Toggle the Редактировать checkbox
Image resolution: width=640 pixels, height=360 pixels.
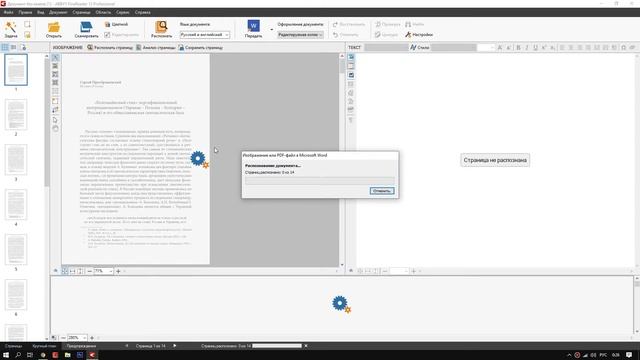point(107,35)
